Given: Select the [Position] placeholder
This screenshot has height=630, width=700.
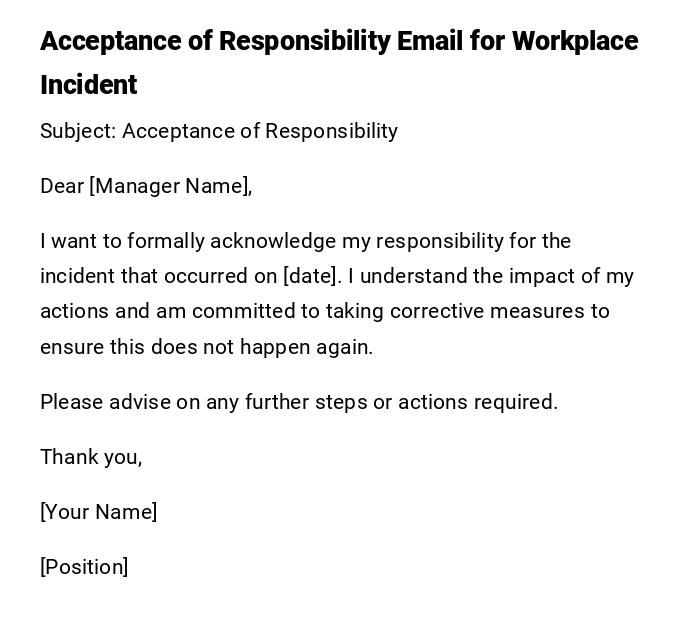Looking at the screenshot, I should click(x=84, y=567).
